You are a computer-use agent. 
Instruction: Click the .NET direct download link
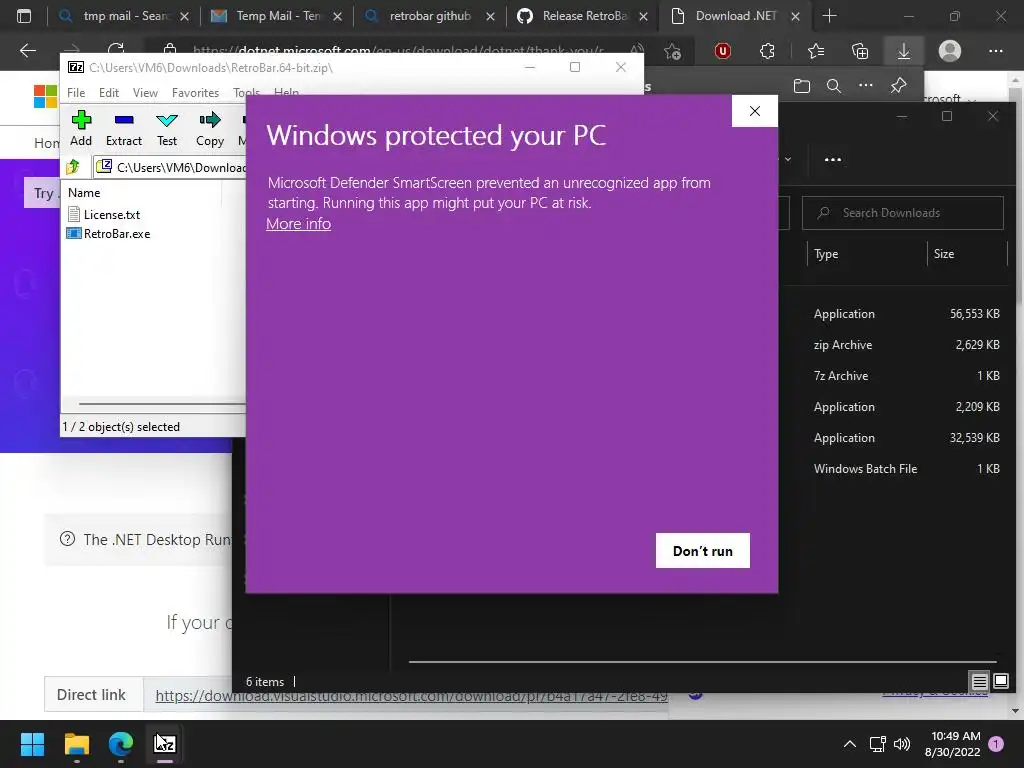(x=411, y=696)
